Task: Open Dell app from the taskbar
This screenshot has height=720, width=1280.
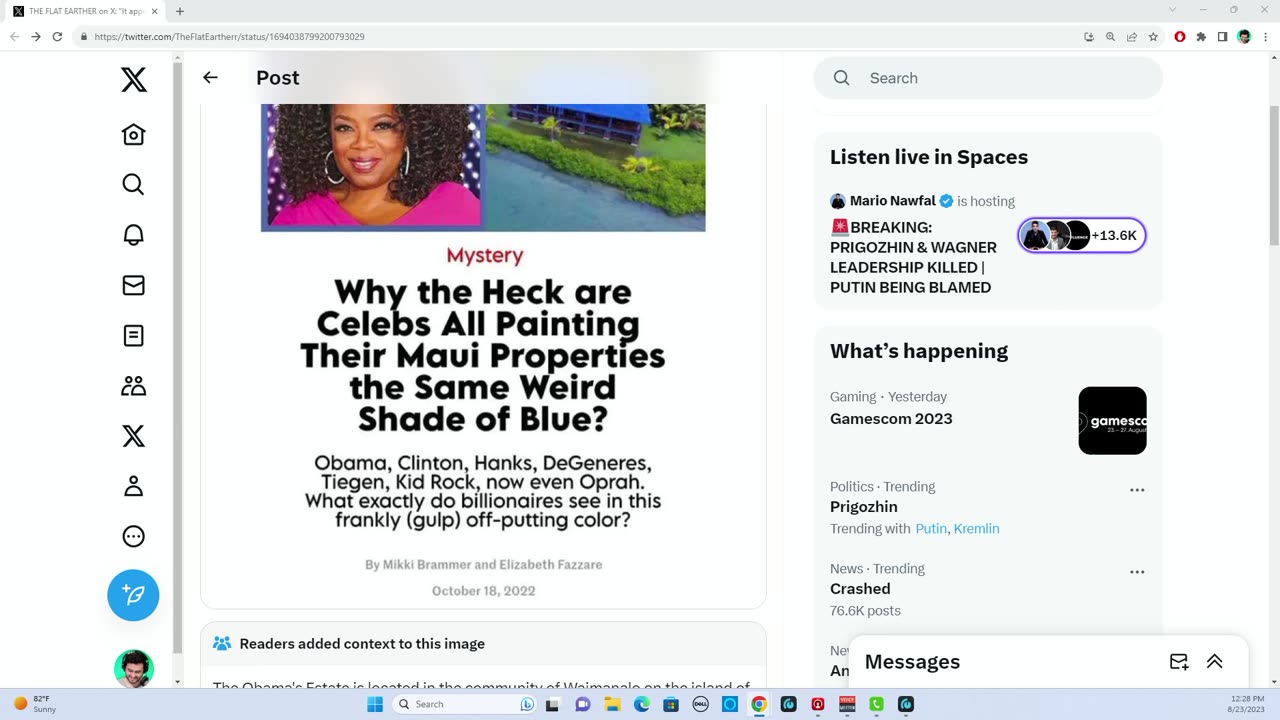Action: (x=700, y=704)
